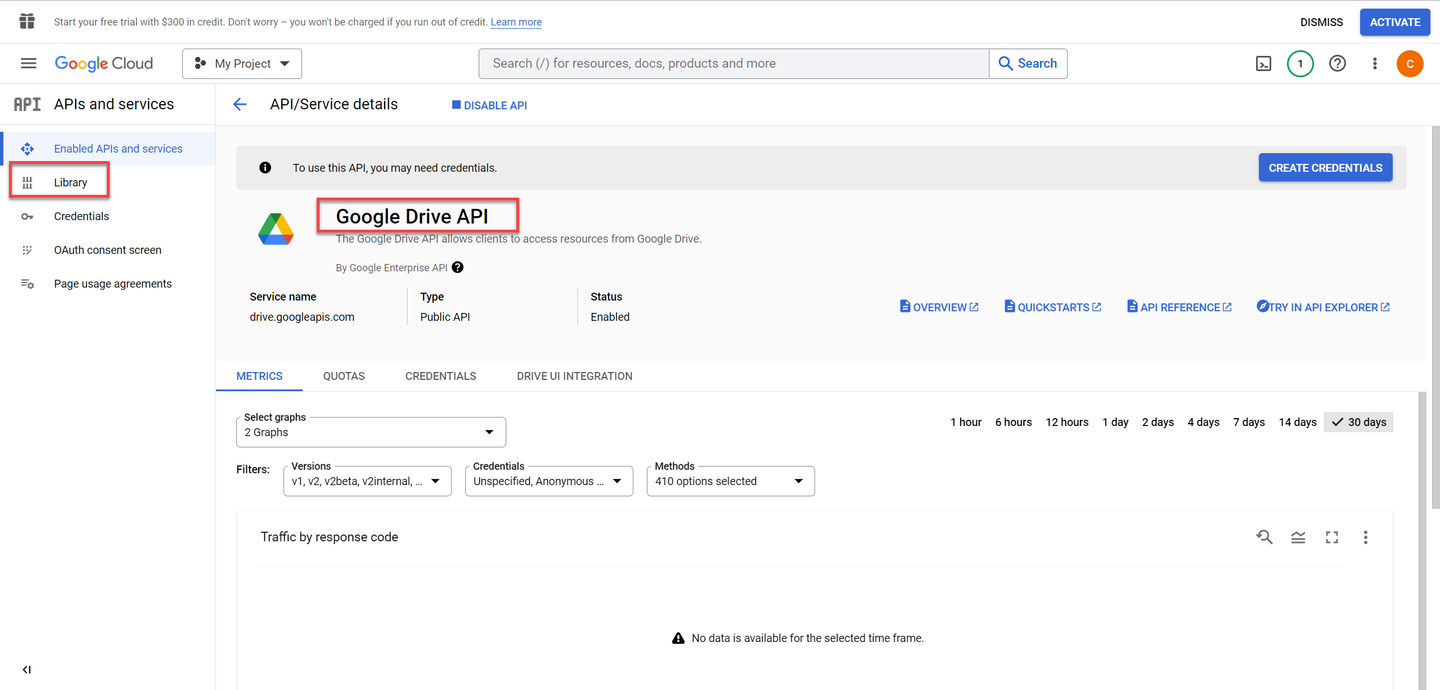Screen dimensions: 1440x690
Task: Collapse the left navigation panel
Action: (27, 670)
